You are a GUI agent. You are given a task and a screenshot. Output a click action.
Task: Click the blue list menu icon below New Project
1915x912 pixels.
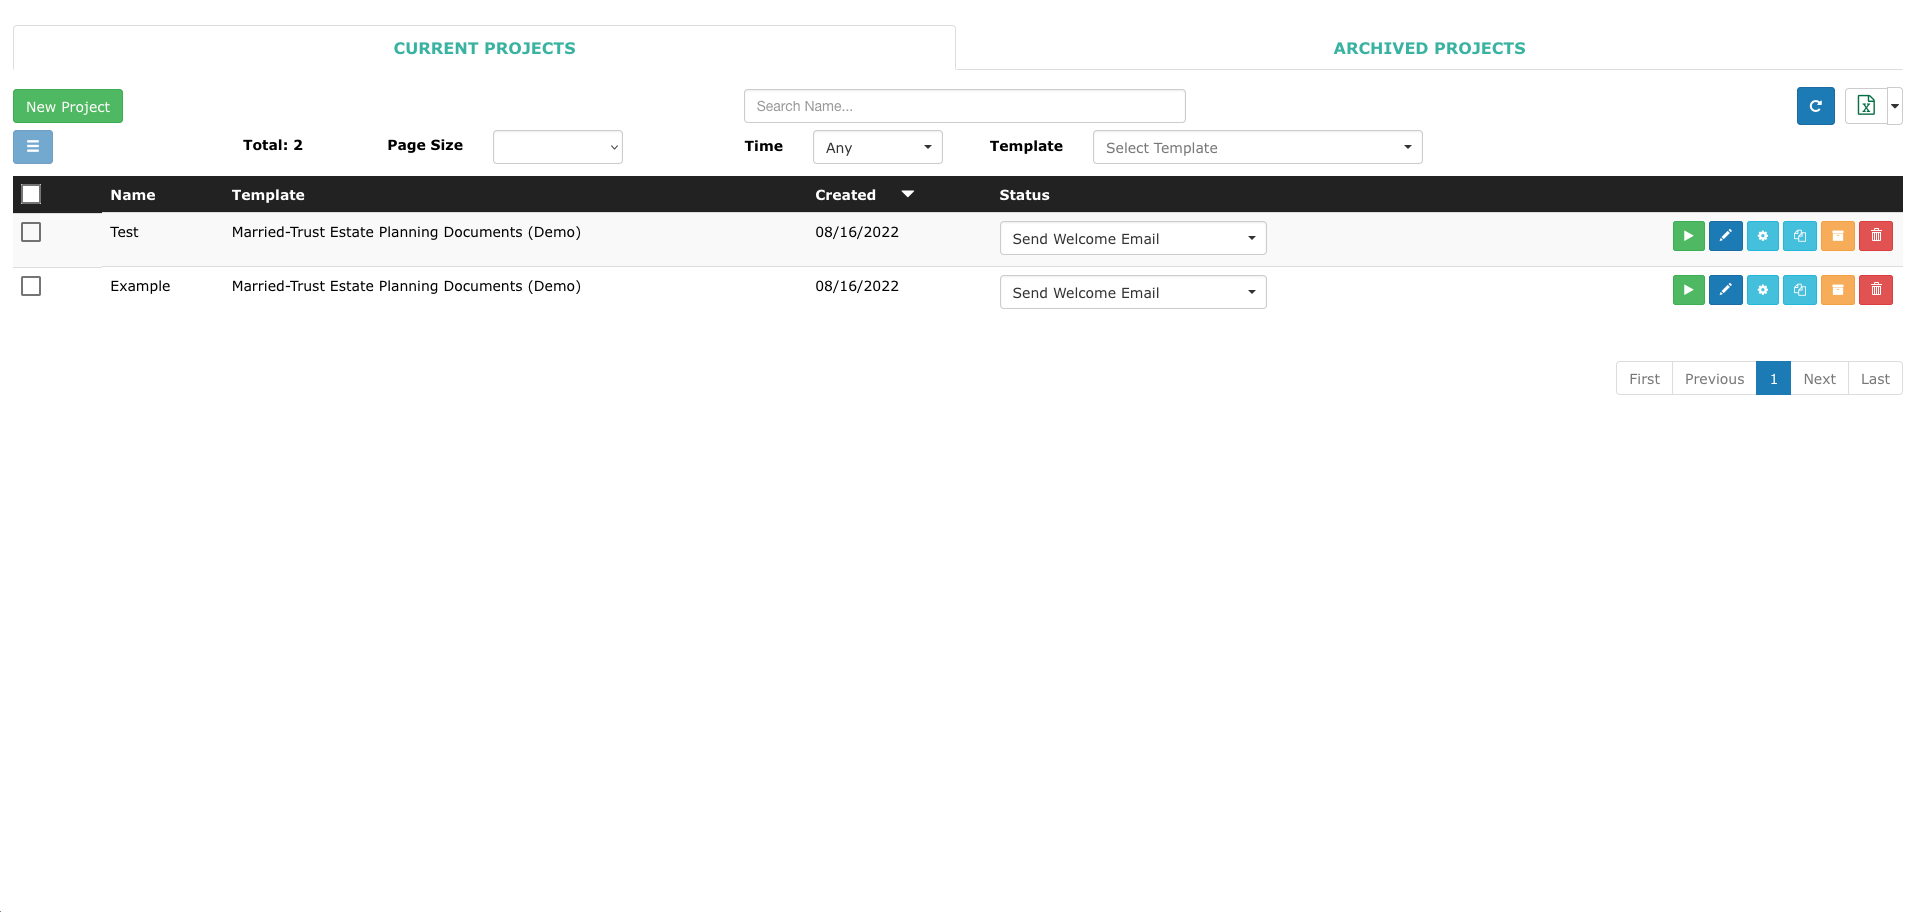pyautogui.click(x=32, y=146)
